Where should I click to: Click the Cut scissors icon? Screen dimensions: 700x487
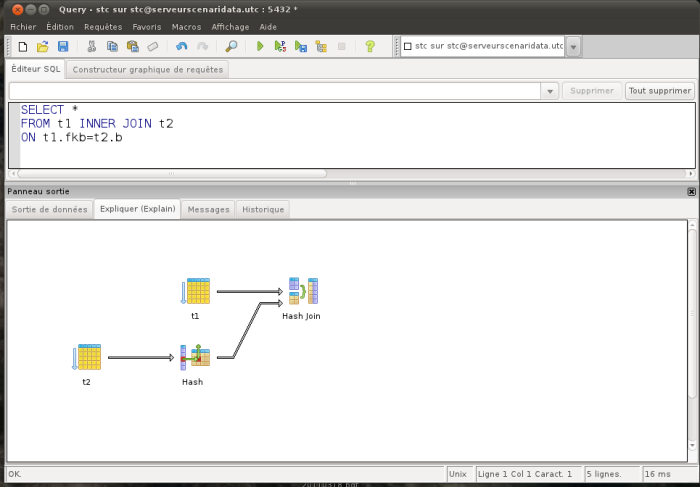click(92, 46)
